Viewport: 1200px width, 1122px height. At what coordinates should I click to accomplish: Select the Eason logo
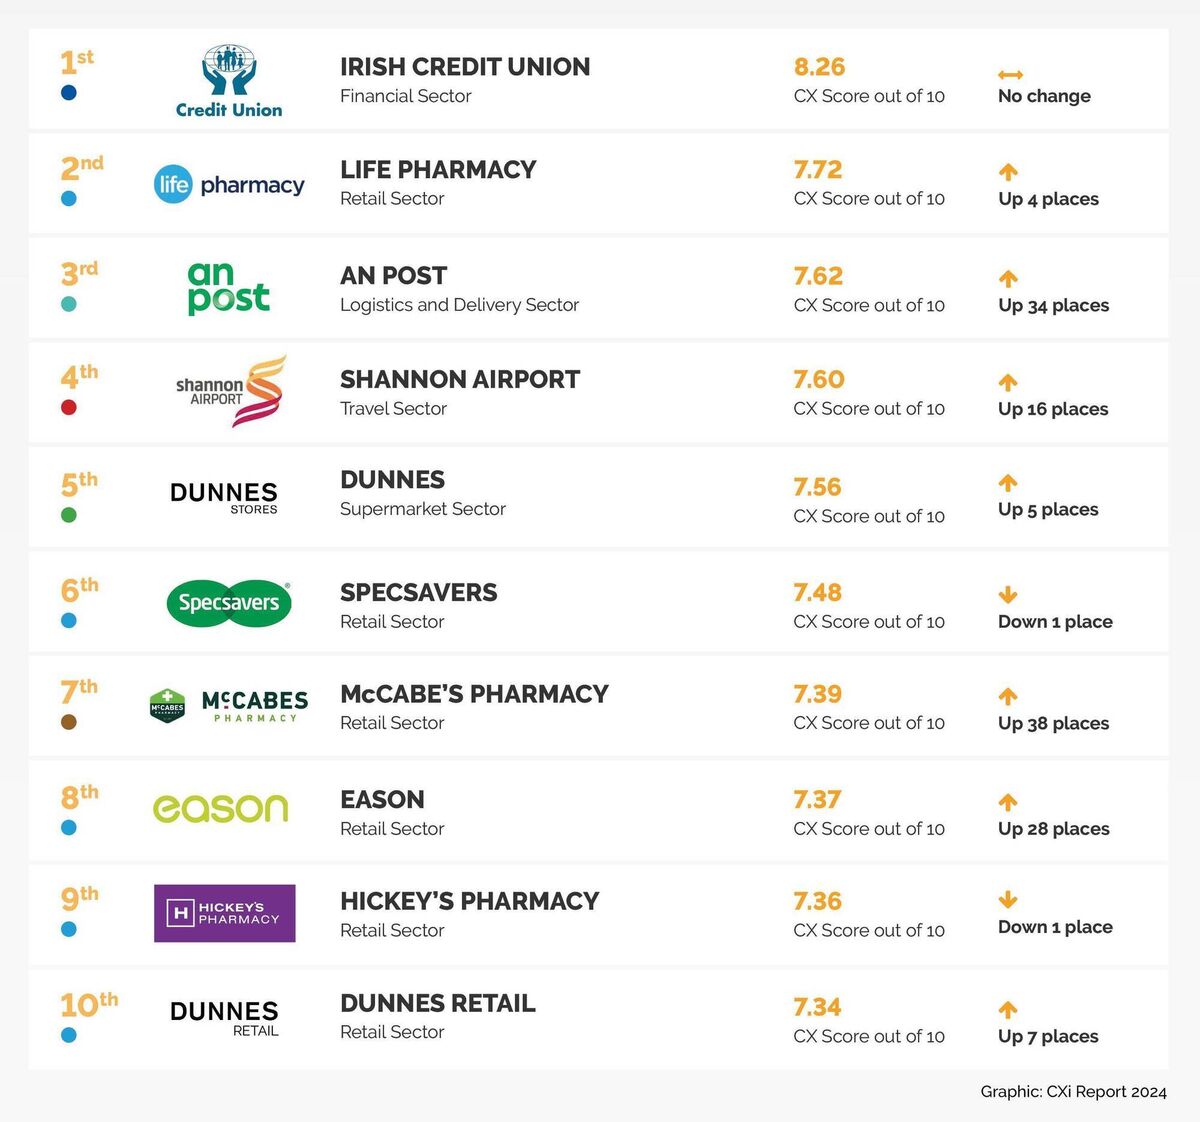tap(220, 808)
